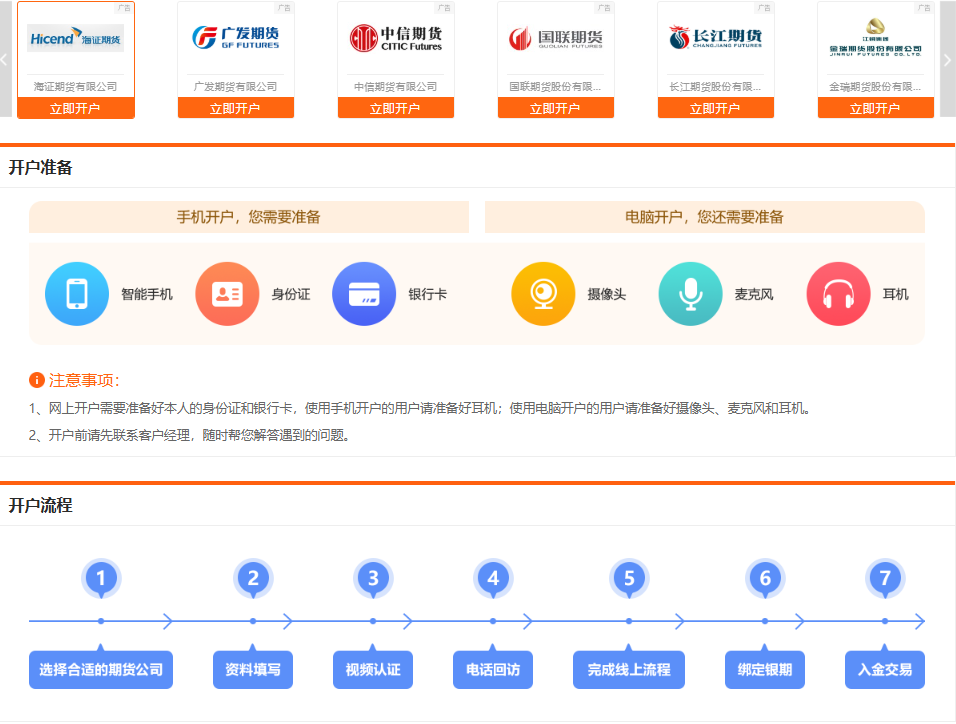Click the webcam (摄像头) icon

543,294
